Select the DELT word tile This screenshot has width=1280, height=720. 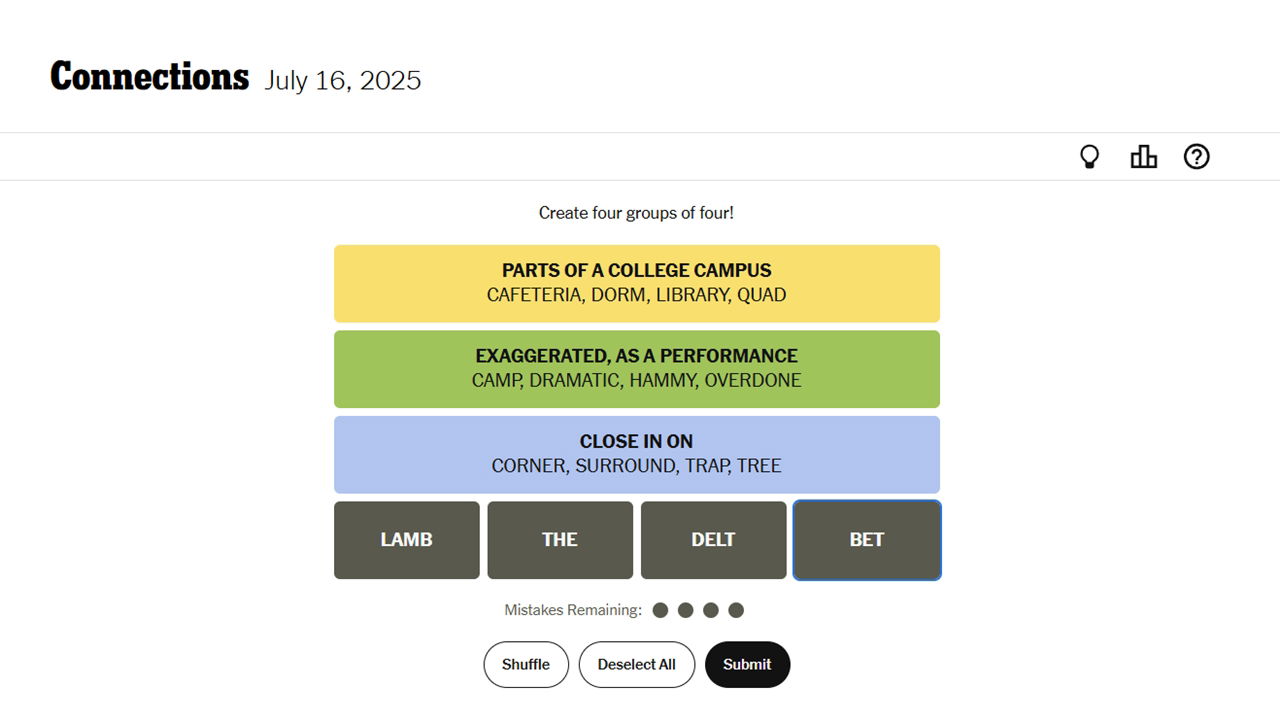click(x=713, y=540)
